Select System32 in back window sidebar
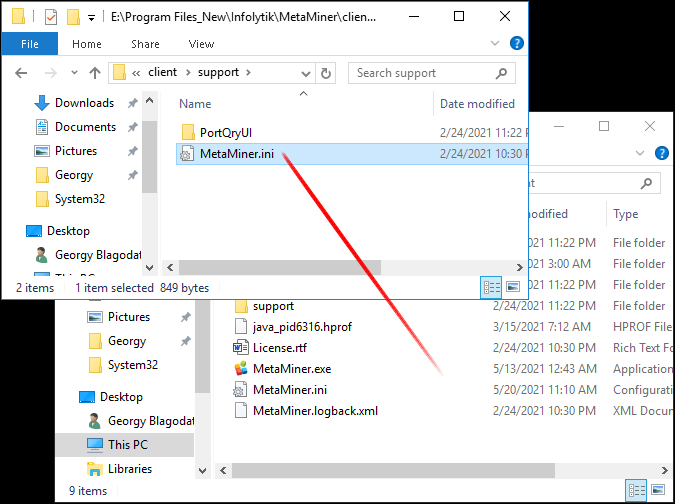 124,365
